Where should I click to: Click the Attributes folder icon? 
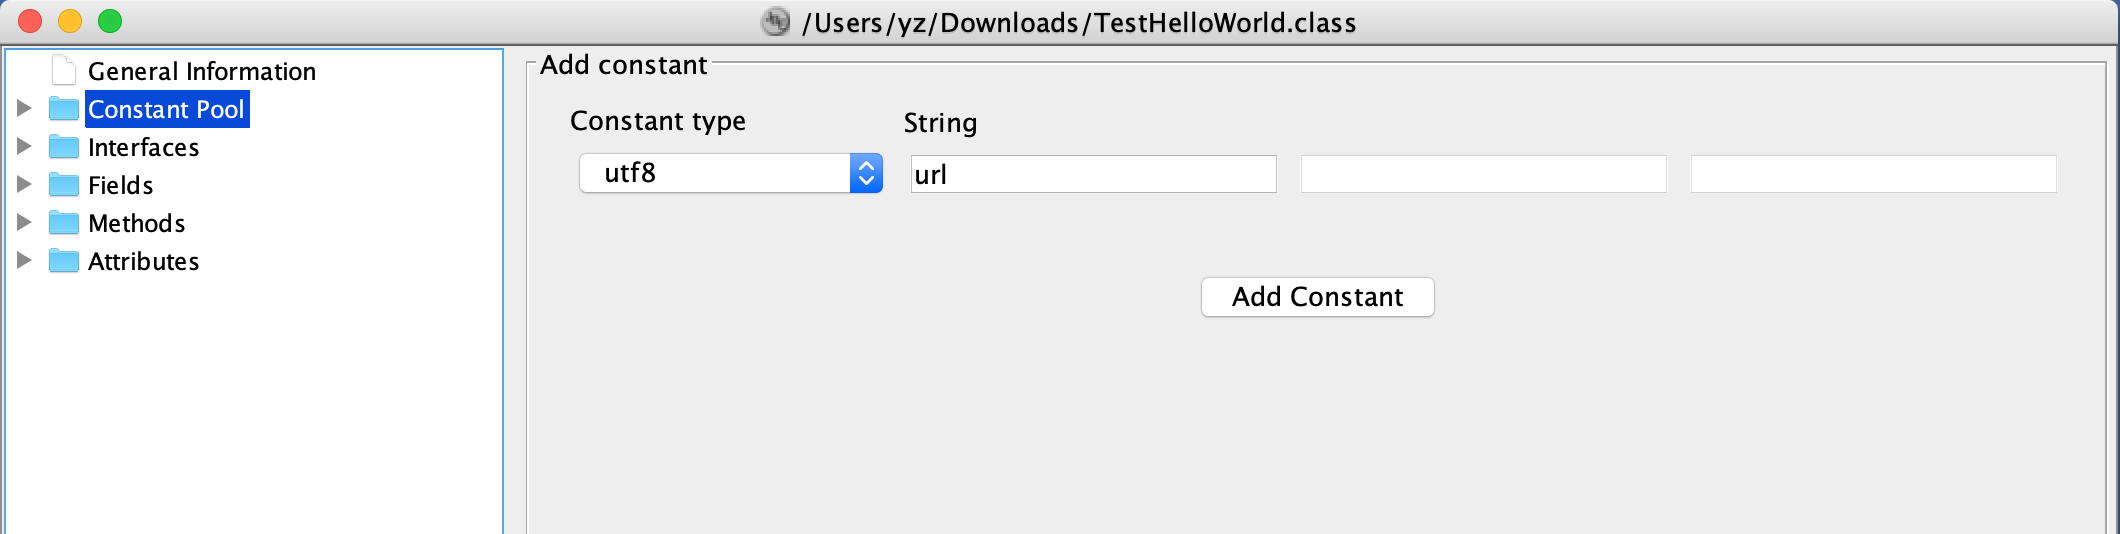click(x=64, y=260)
